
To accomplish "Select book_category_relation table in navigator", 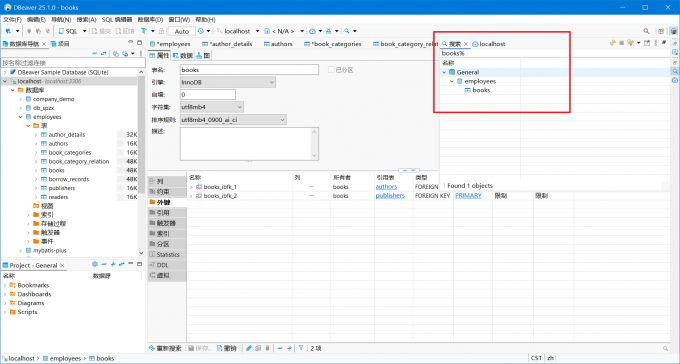I will pos(78,161).
